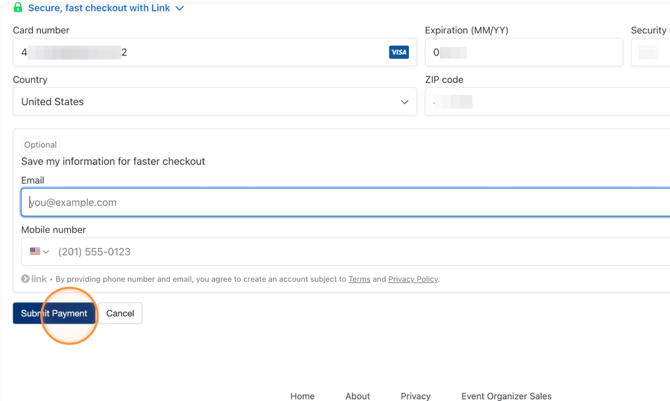Click the US flag country code icon
670x401 pixels.
click(35, 252)
